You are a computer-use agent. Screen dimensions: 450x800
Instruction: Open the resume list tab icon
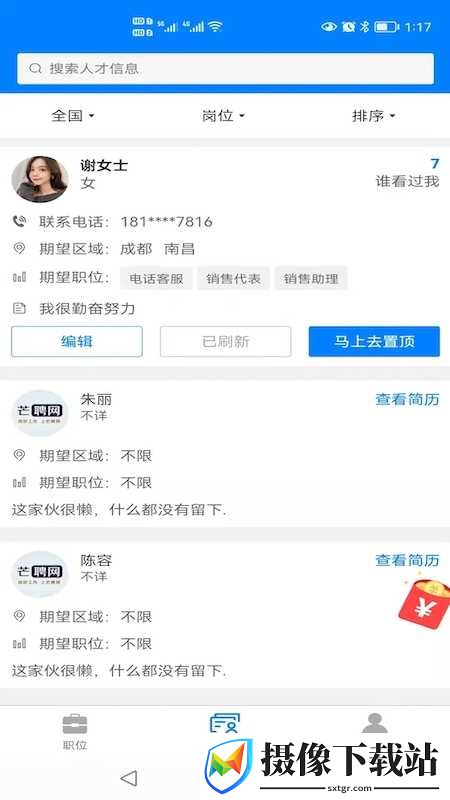[x=224, y=723]
